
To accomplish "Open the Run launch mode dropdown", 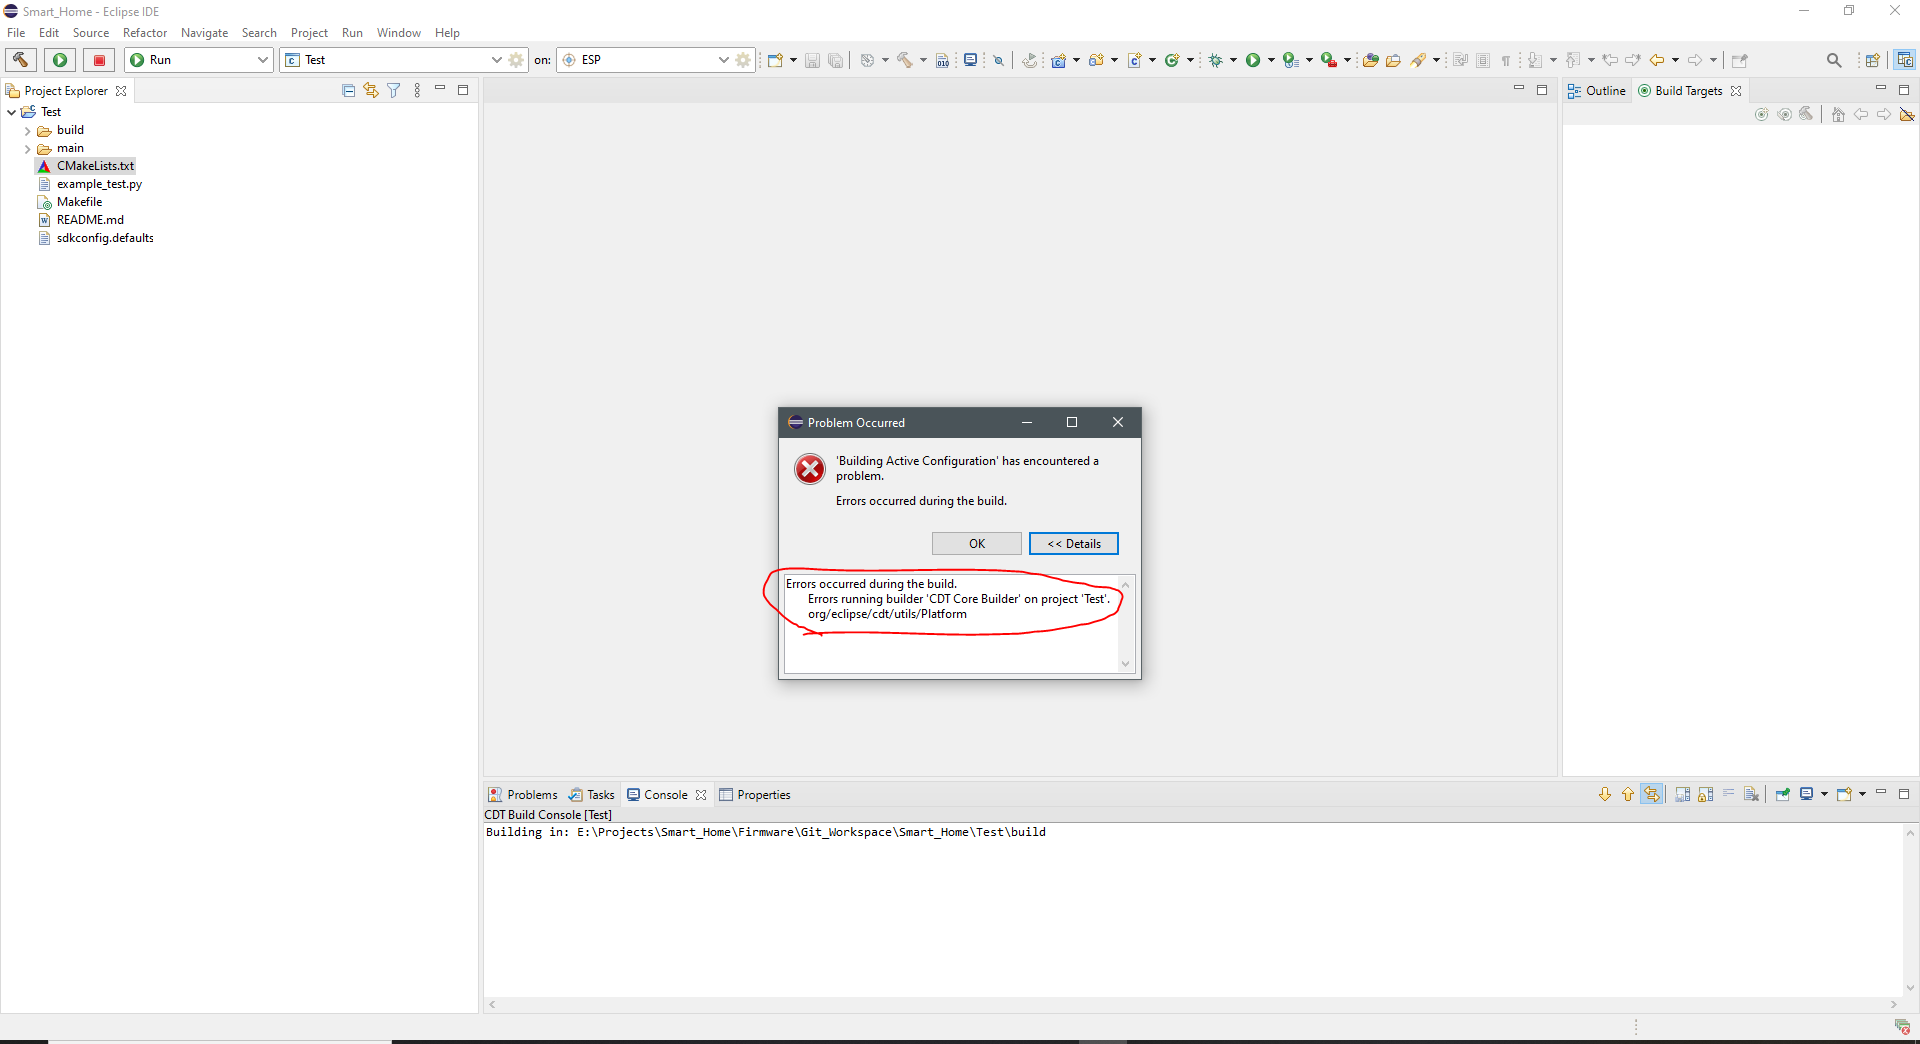I will 263,60.
